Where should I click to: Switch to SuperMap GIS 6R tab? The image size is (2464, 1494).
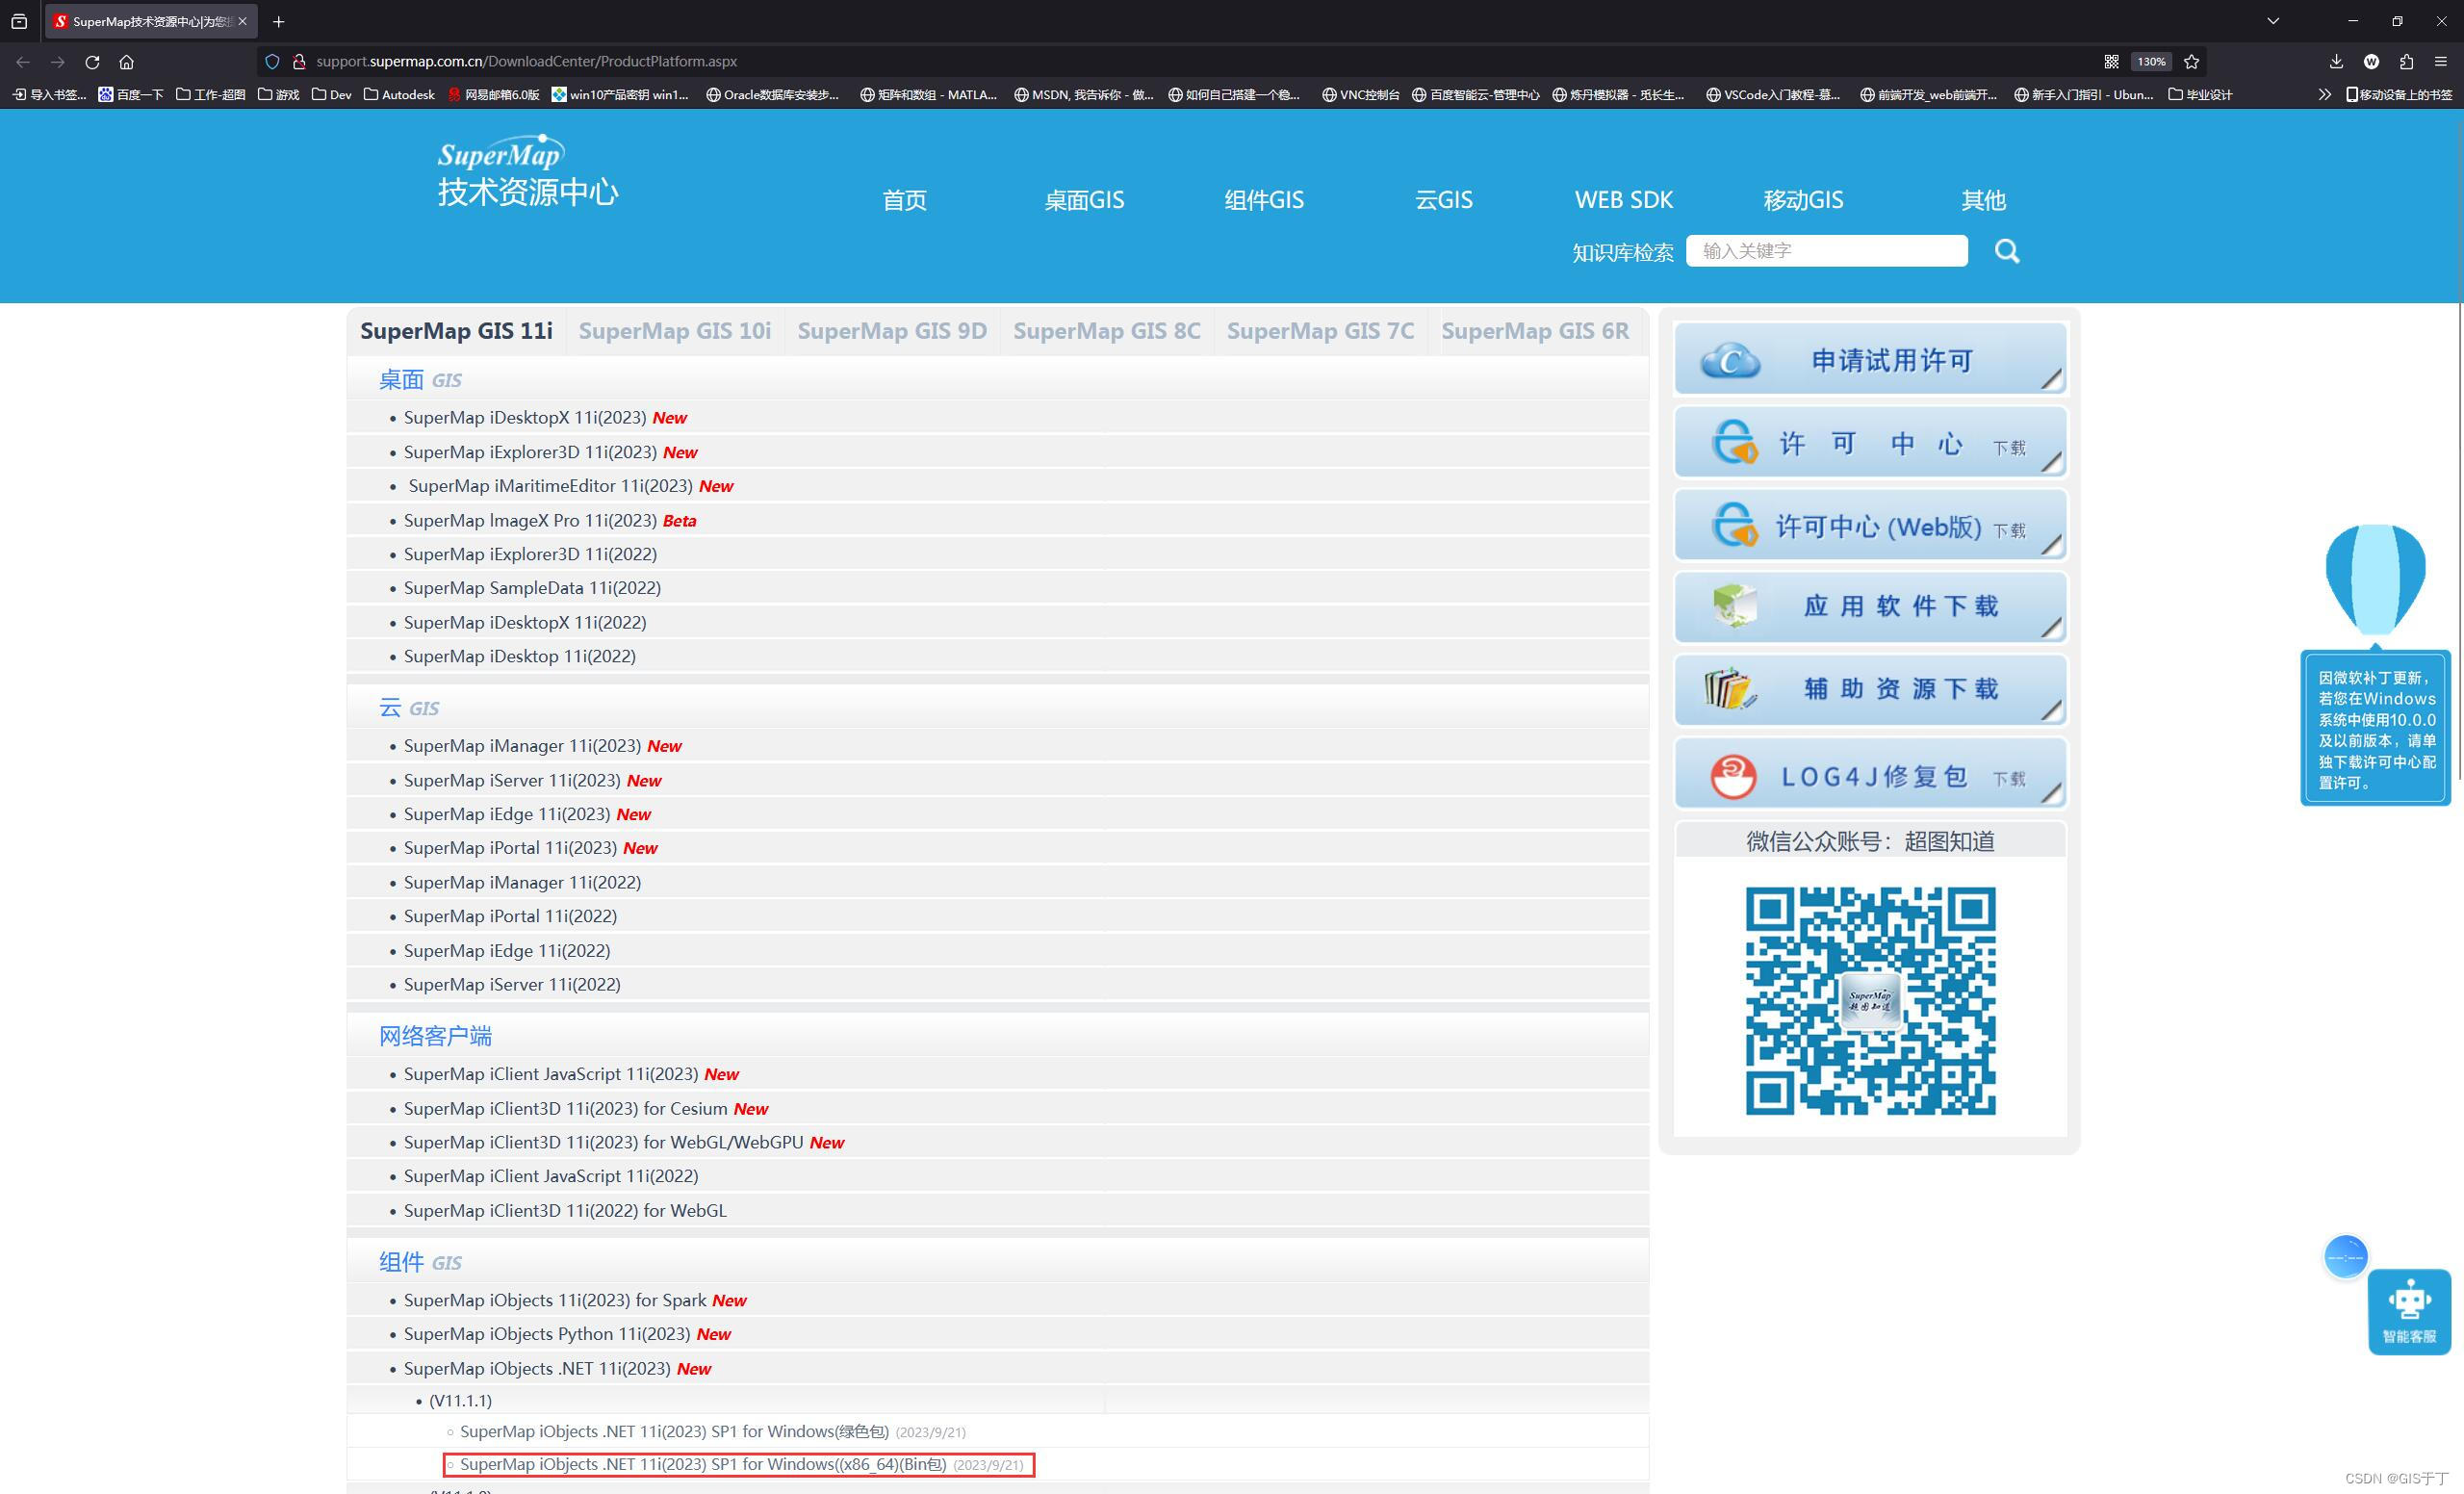(x=1535, y=331)
